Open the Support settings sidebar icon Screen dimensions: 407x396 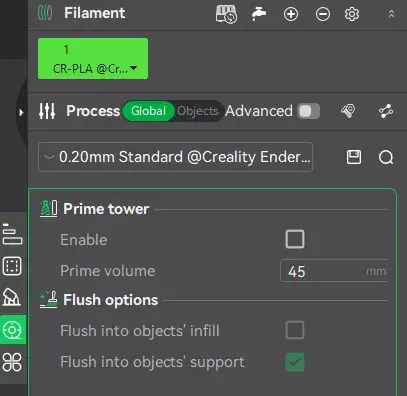tap(12, 297)
